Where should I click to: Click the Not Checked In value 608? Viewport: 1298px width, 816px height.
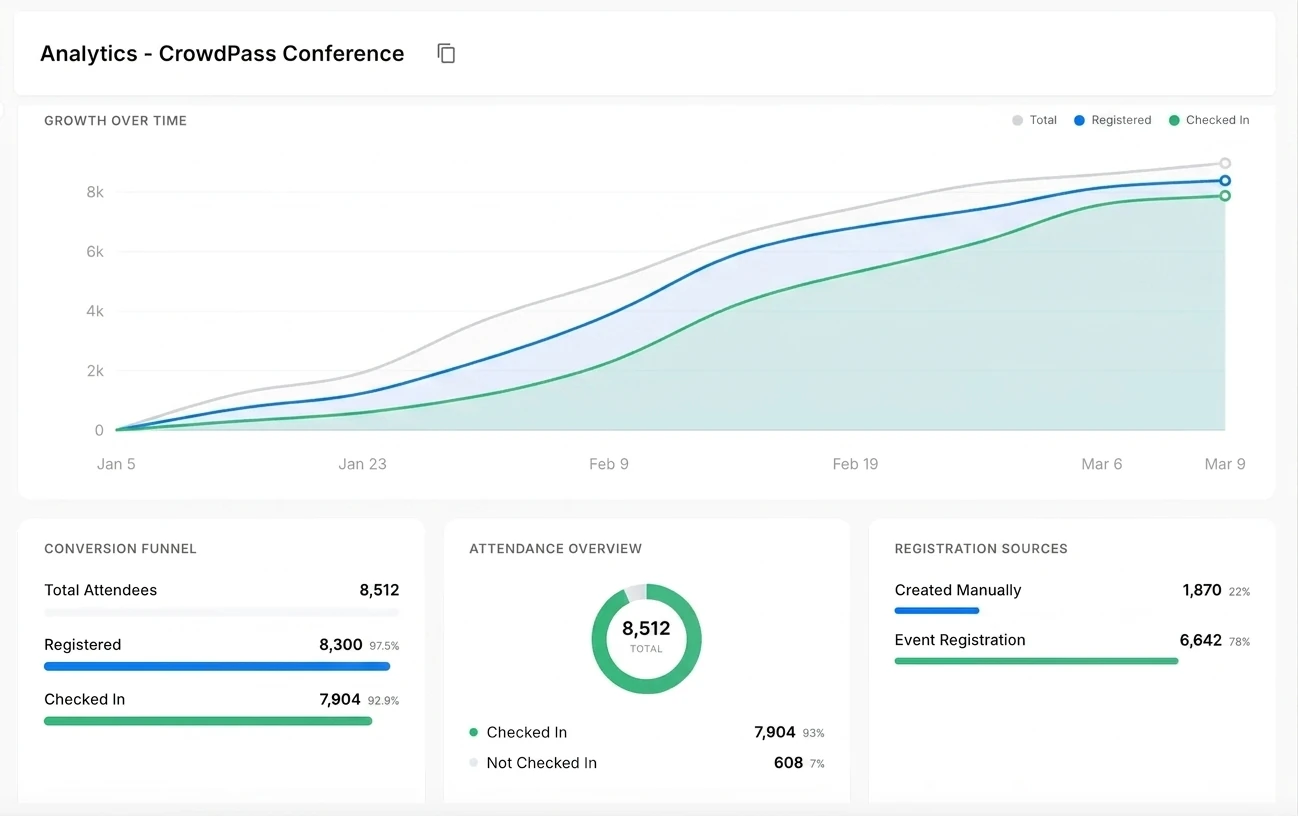(x=788, y=763)
